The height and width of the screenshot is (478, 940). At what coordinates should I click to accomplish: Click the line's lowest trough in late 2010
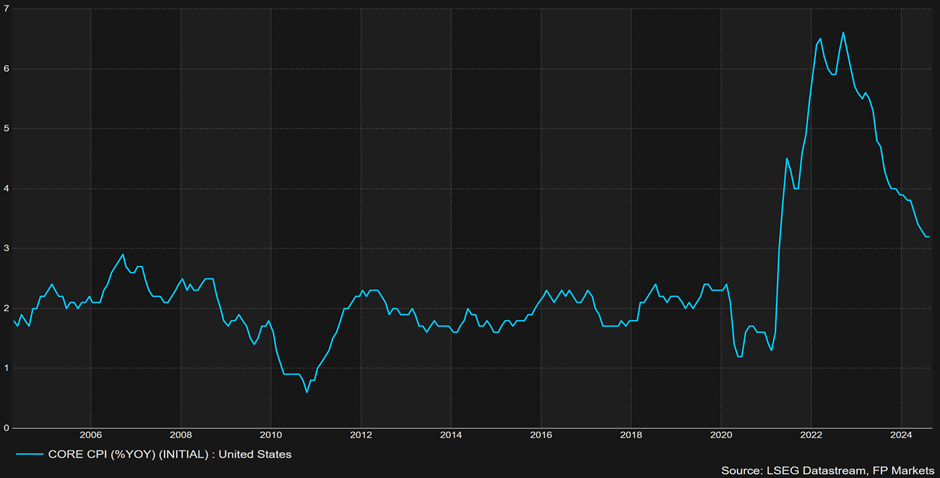[306, 392]
